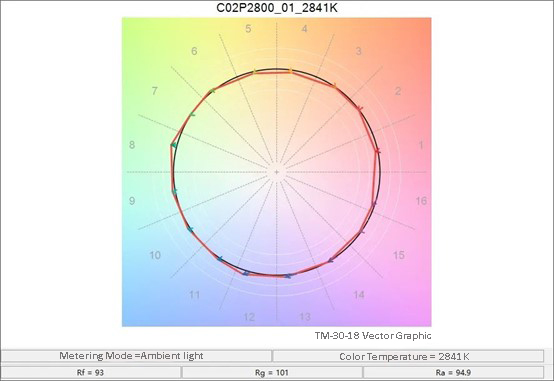The image size is (554, 381).
Task: Click the C02P2800_01_2841K chart title
Action: 277,8
